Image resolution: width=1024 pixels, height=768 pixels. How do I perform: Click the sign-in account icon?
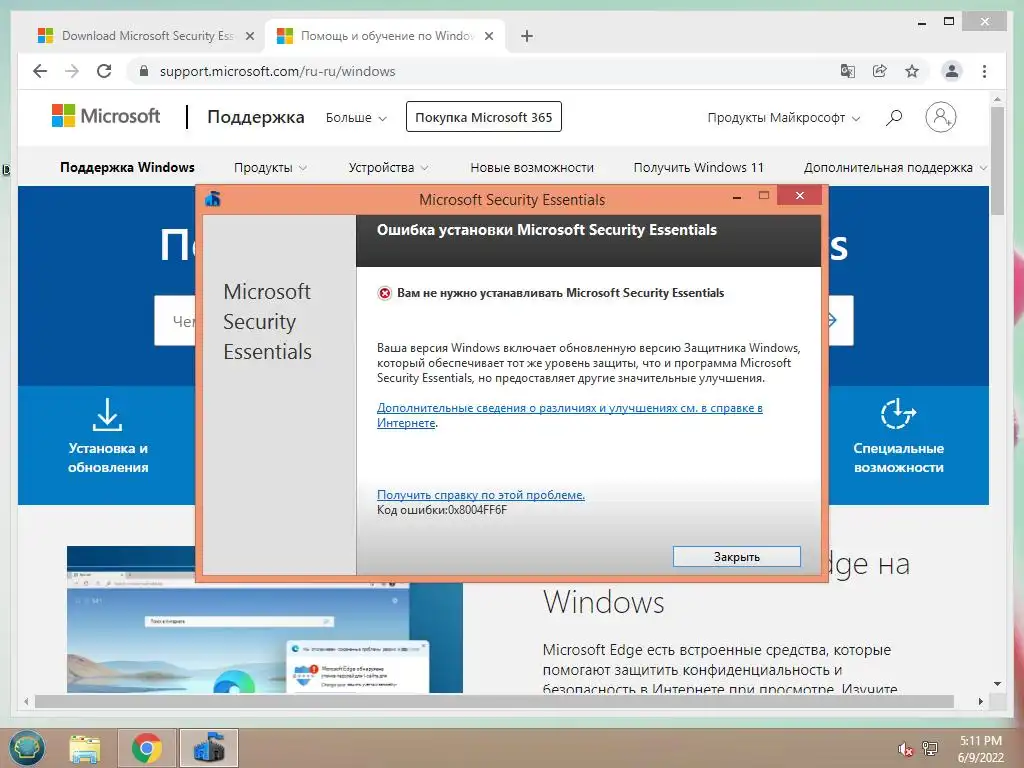(x=940, y=117)
